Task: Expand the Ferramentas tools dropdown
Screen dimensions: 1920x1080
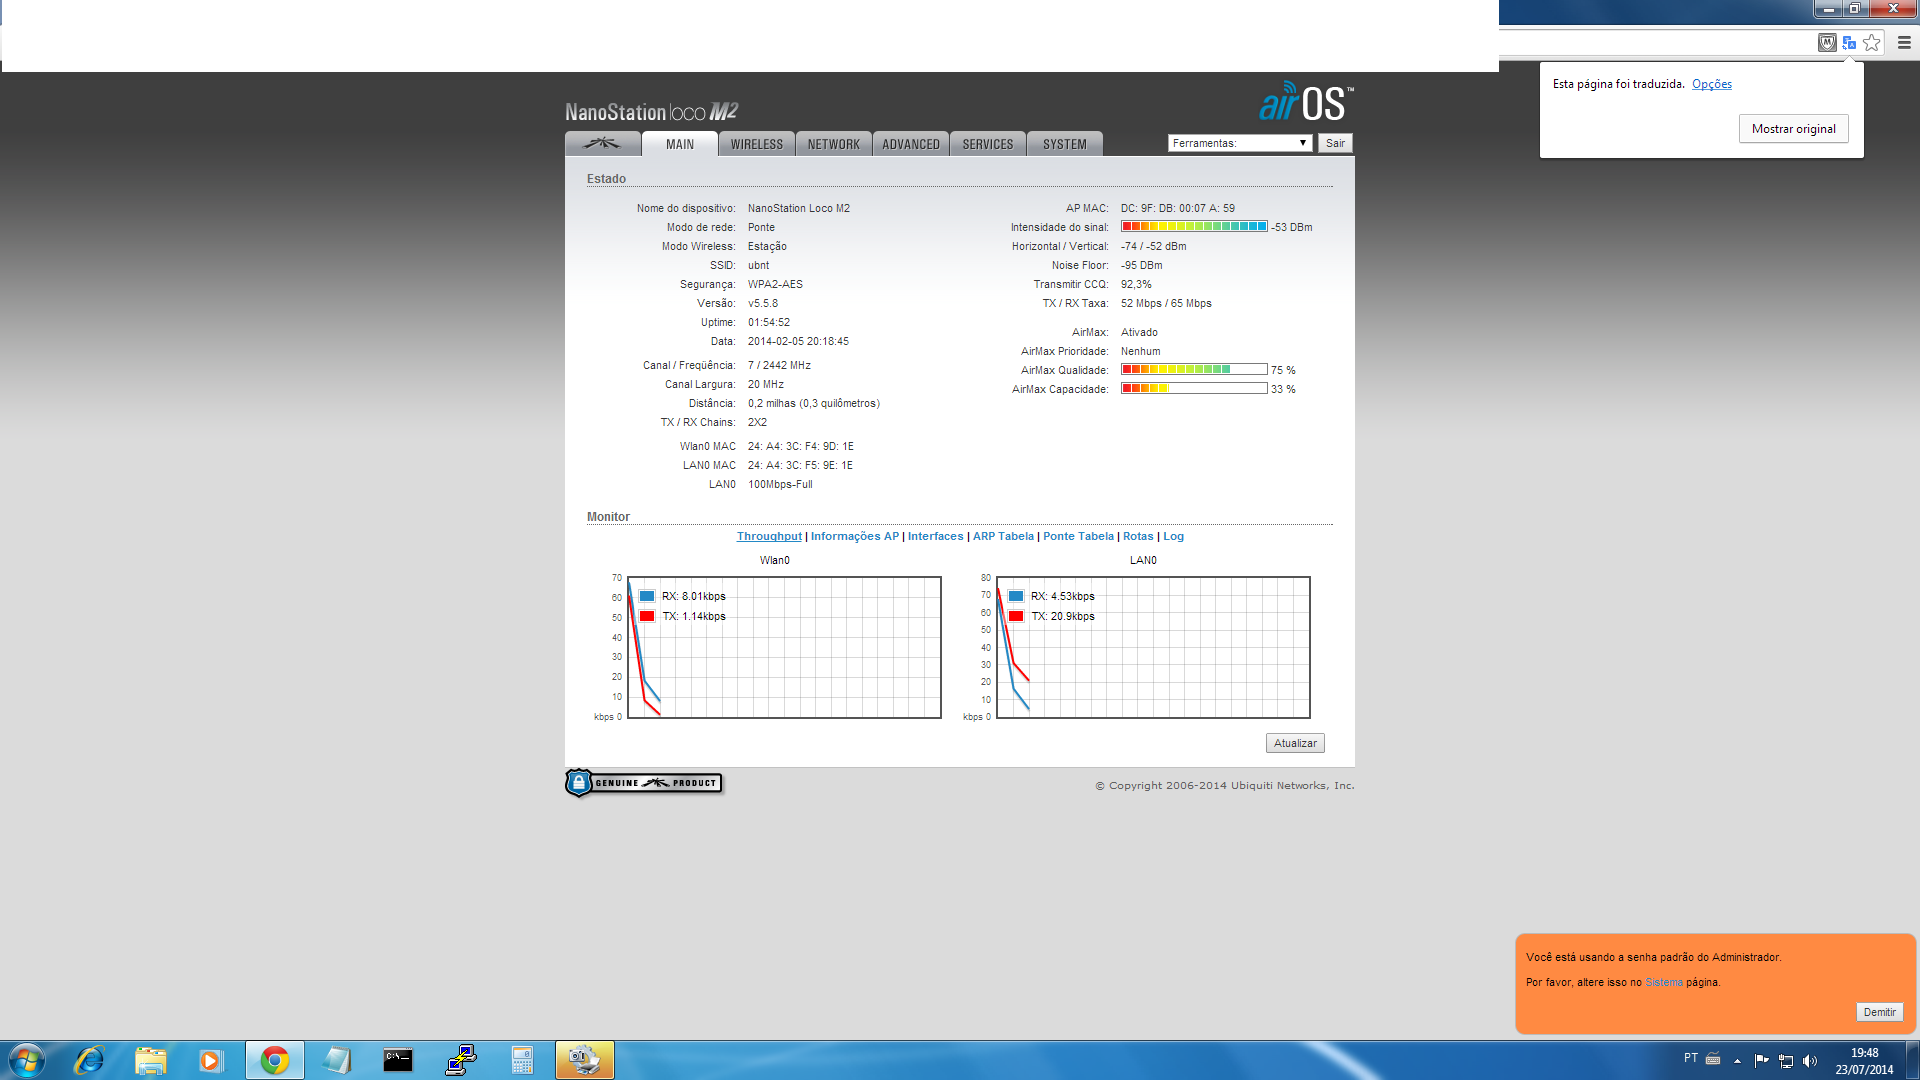Action: point(1240,143)
